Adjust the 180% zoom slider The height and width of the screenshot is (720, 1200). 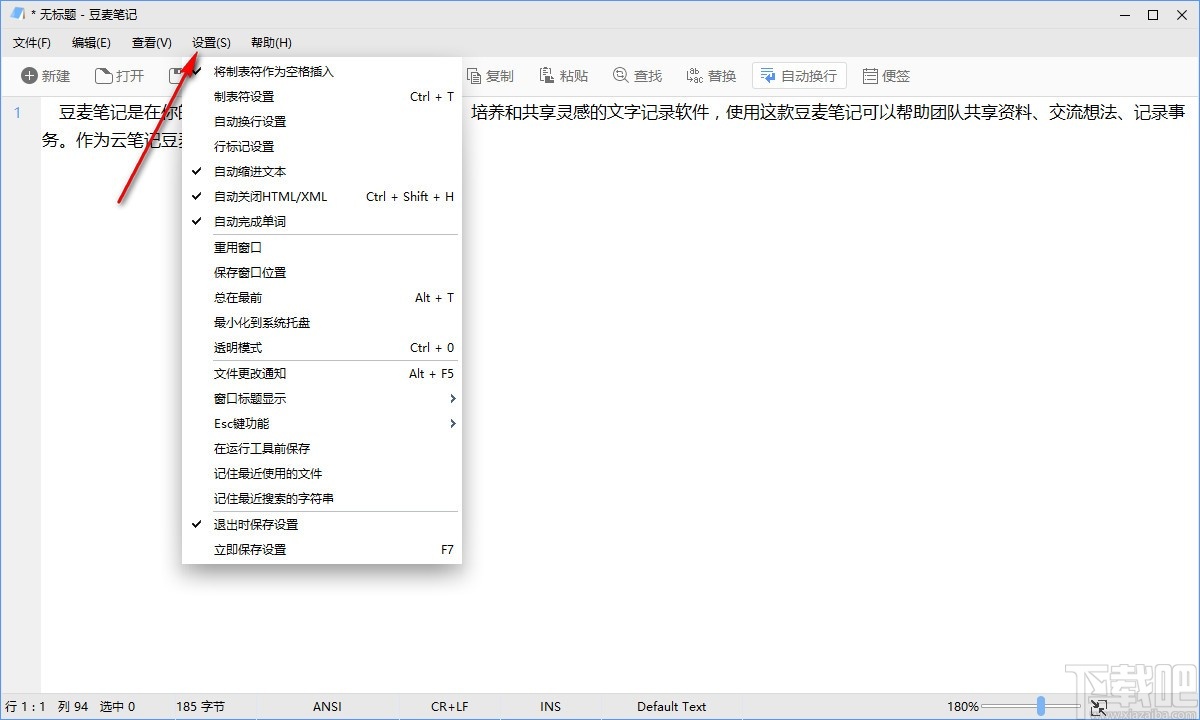pos(1040,706)
